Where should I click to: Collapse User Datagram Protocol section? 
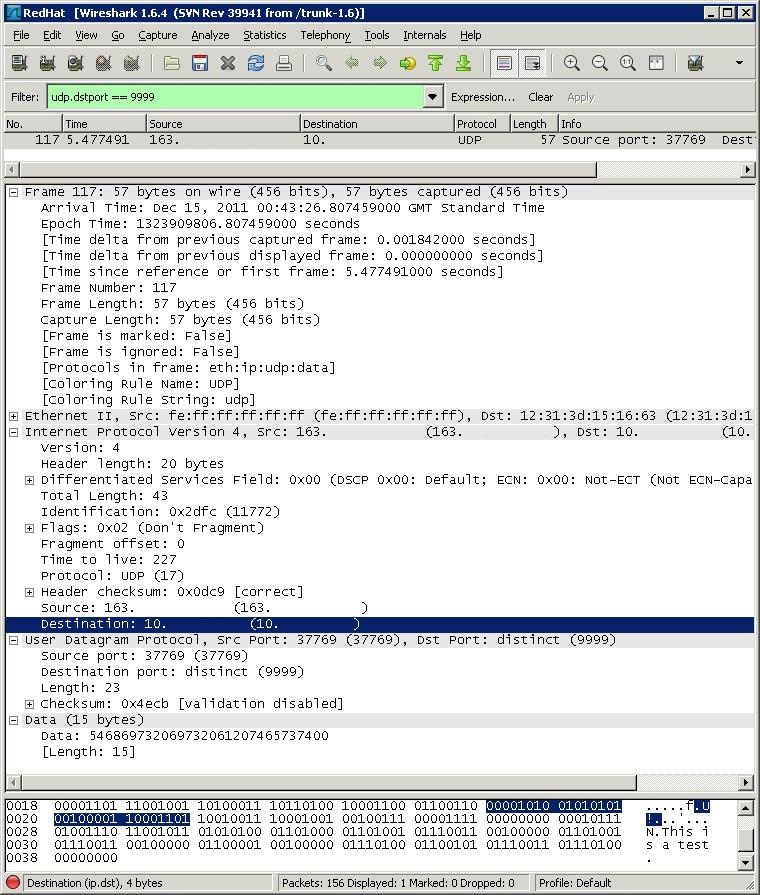pos(13,640)
